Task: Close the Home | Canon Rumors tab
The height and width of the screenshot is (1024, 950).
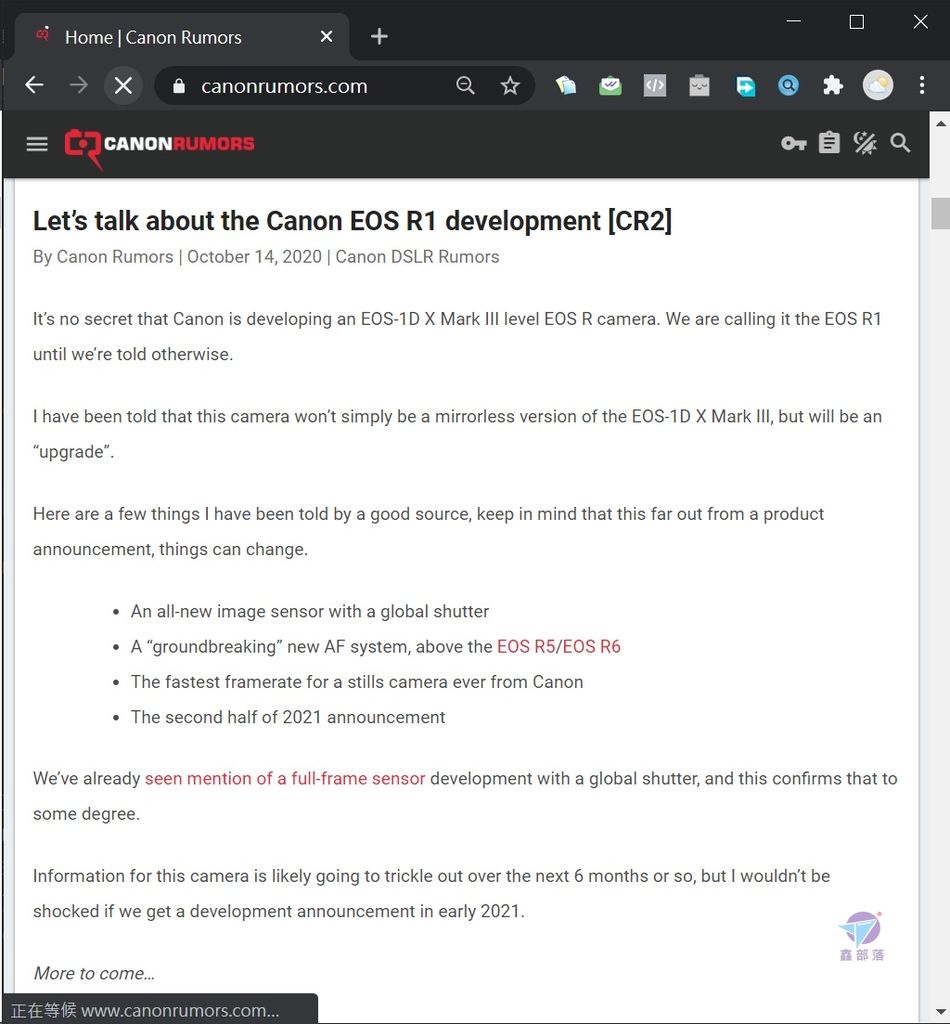Action: [x=326, y=37]
